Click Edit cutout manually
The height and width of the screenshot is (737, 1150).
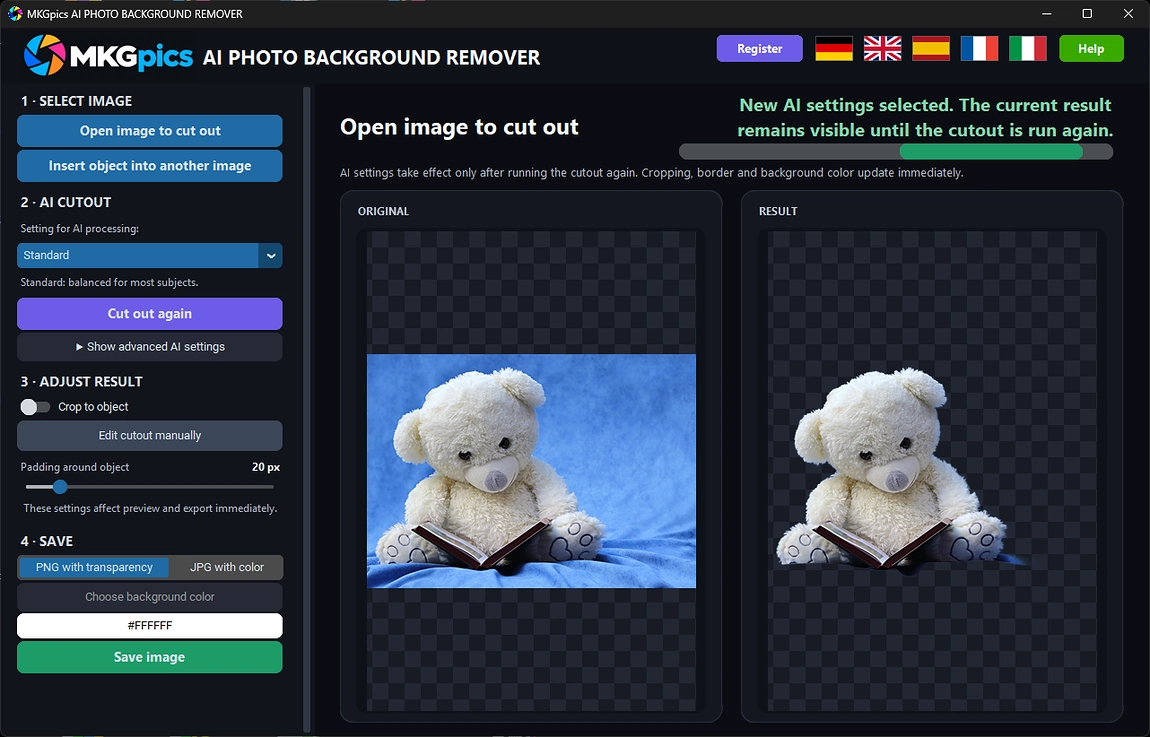(x=150, y=436)
